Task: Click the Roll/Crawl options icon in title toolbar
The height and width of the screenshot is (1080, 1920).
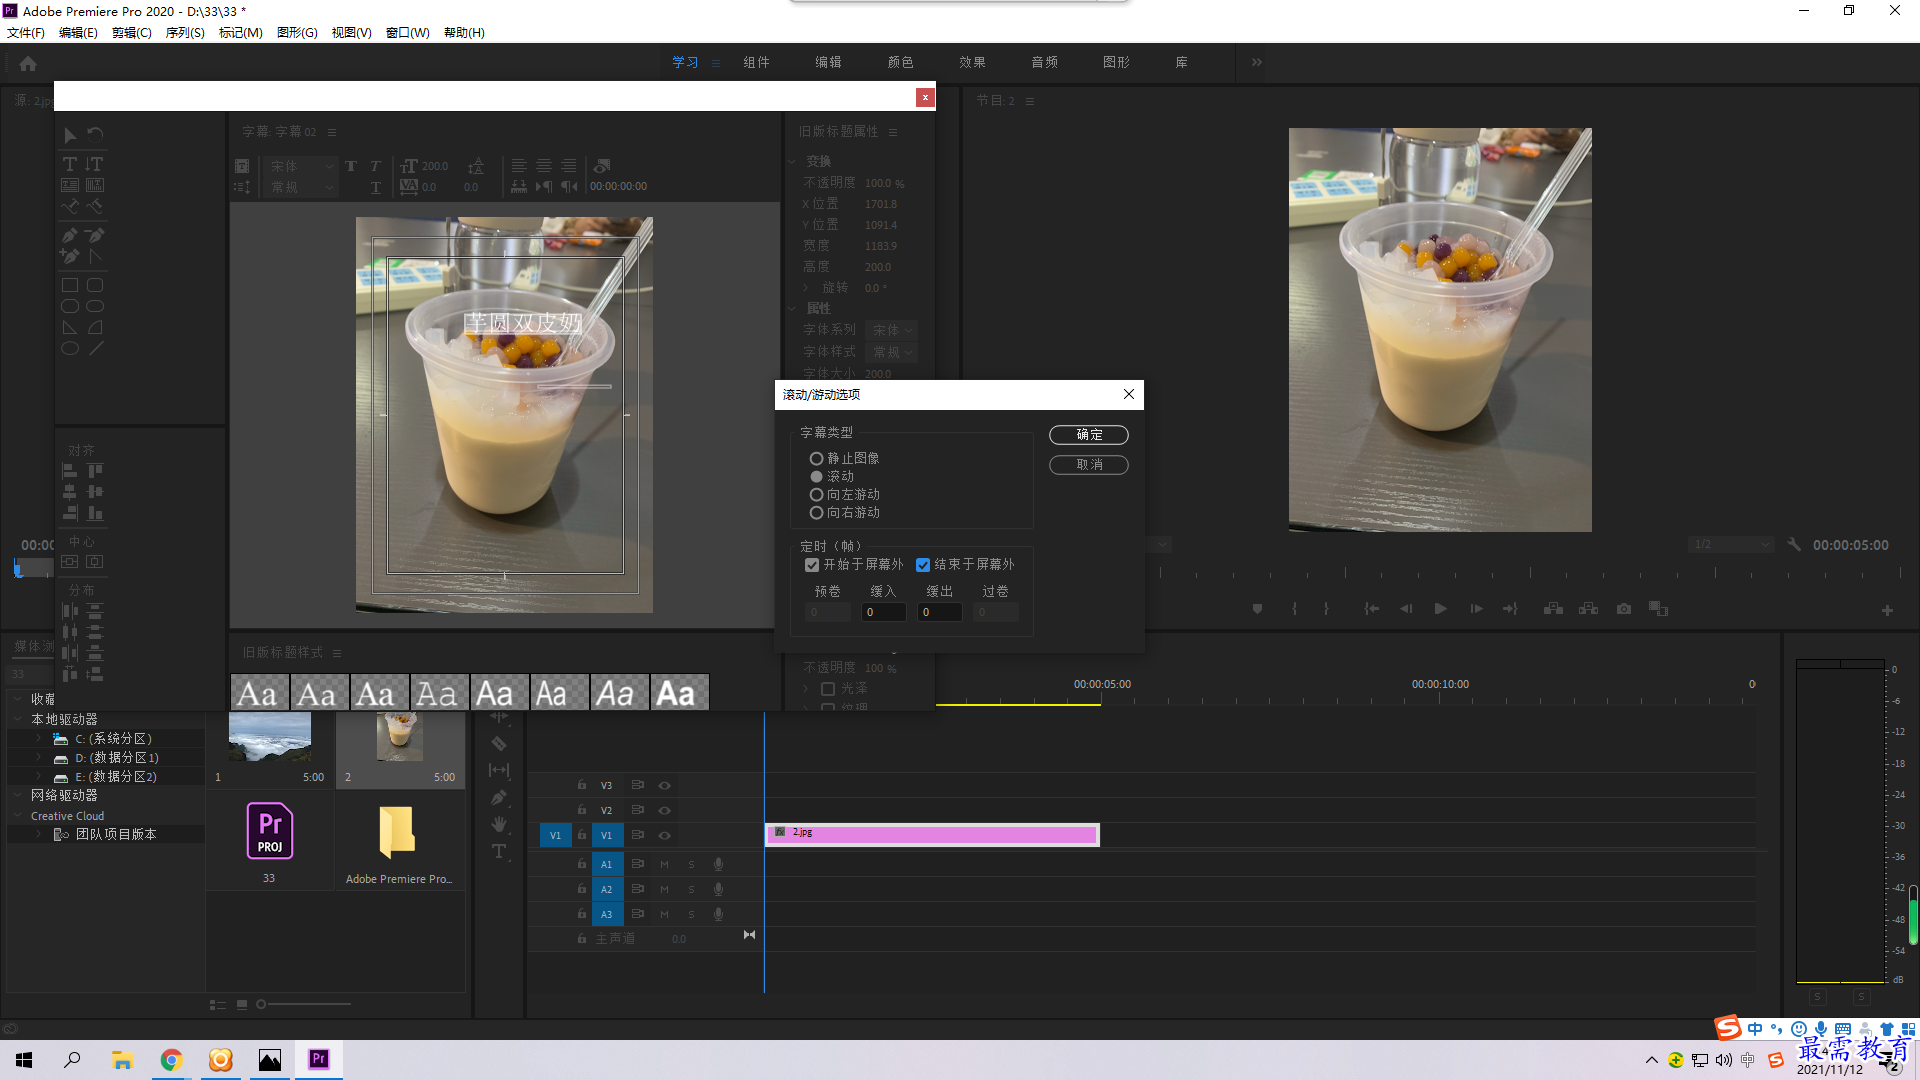Action: coord(242,187)
